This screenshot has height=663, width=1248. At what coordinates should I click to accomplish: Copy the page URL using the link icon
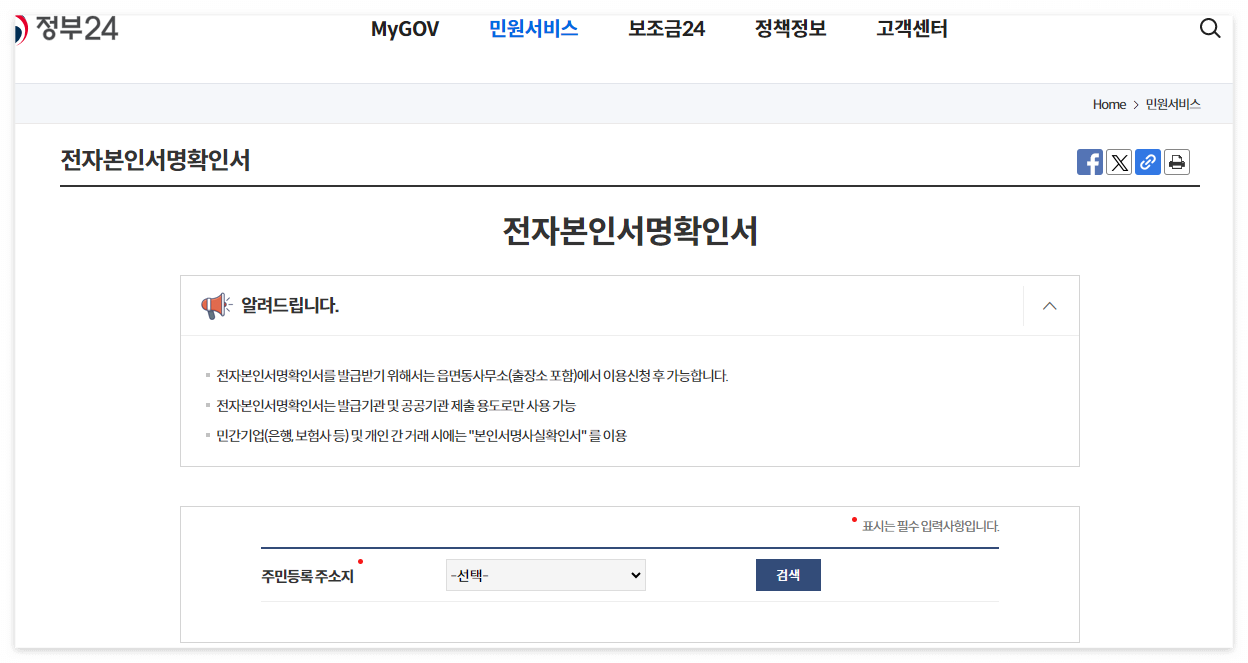(x=1148, y=161)
